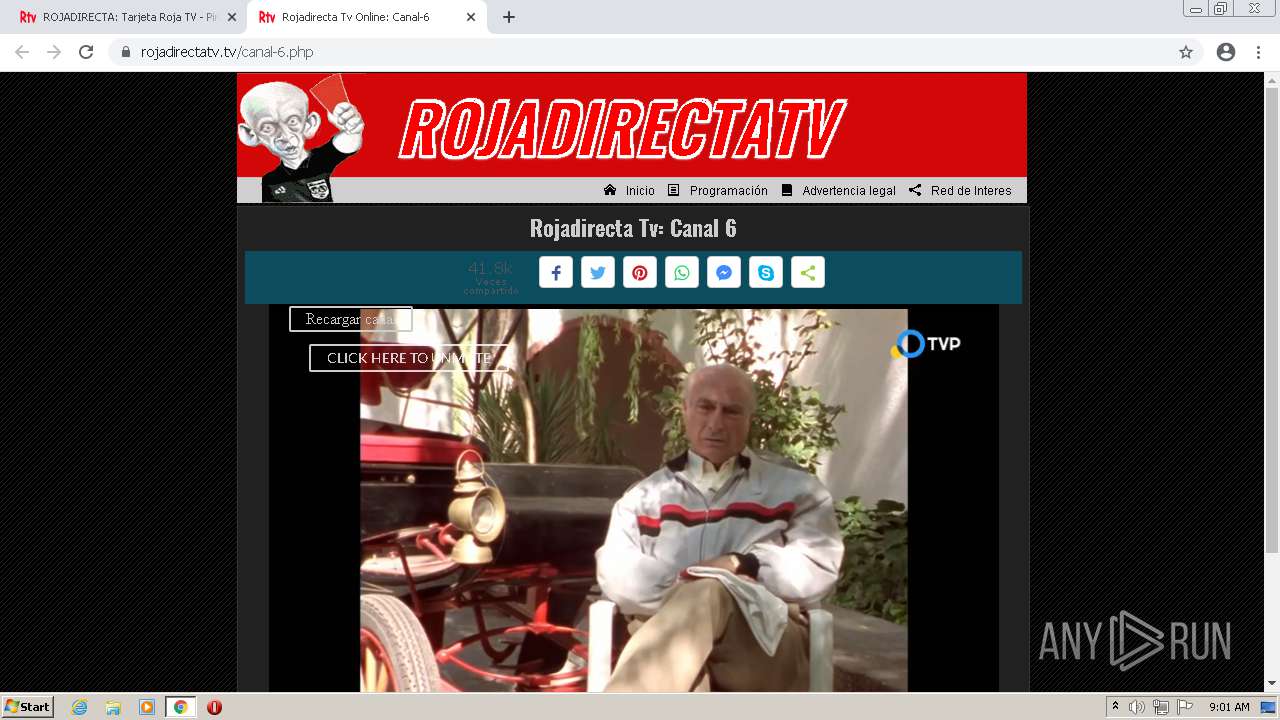Open the Chrome three-dot menu

tap(1258, 52)
